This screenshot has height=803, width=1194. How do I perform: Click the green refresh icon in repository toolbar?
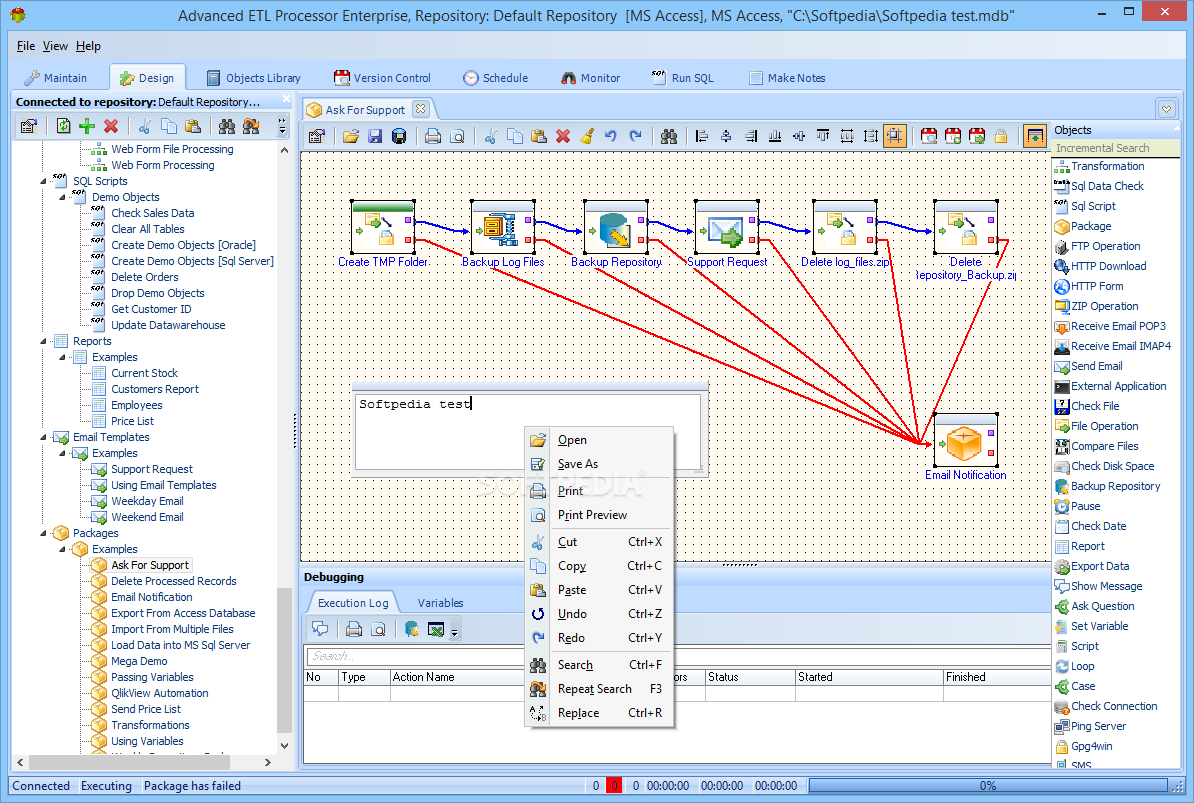(x=63, y=126)
